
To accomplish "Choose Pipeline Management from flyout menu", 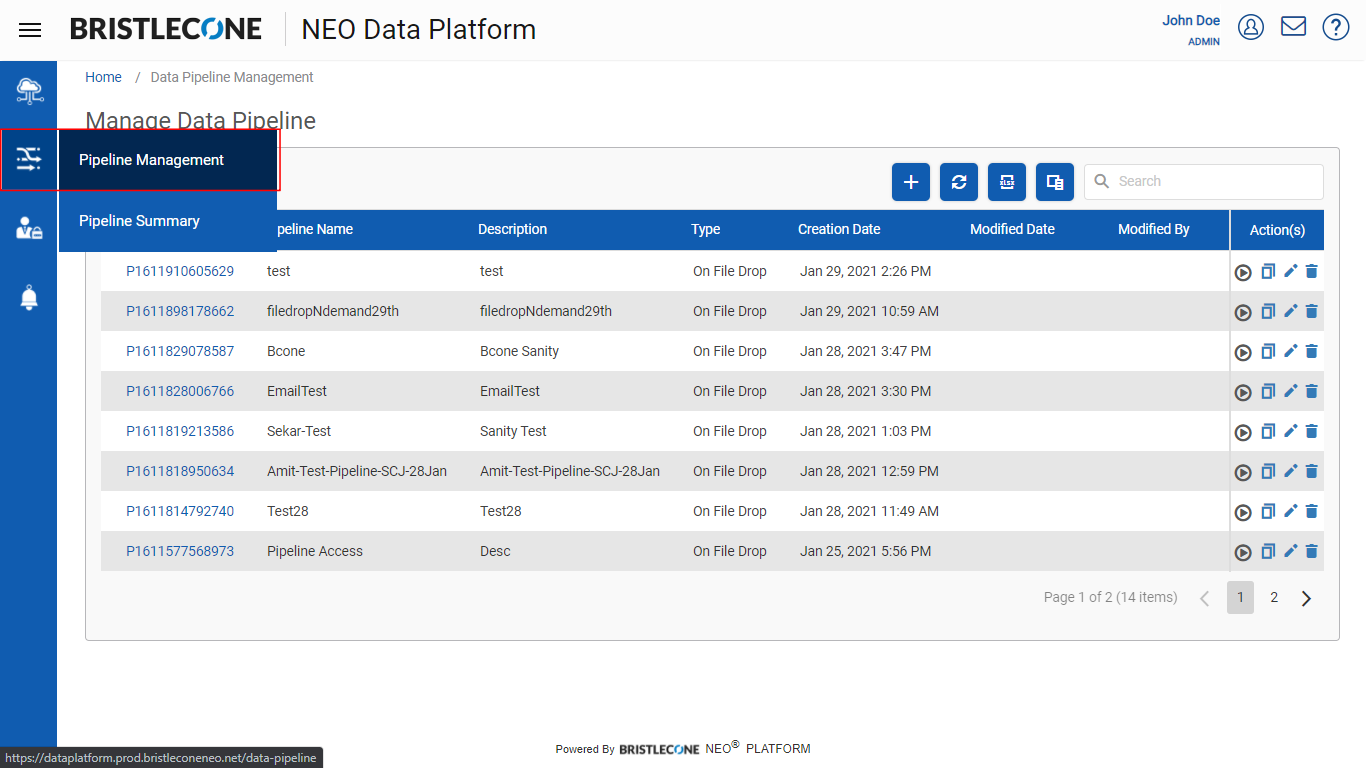I will [167, 160].
